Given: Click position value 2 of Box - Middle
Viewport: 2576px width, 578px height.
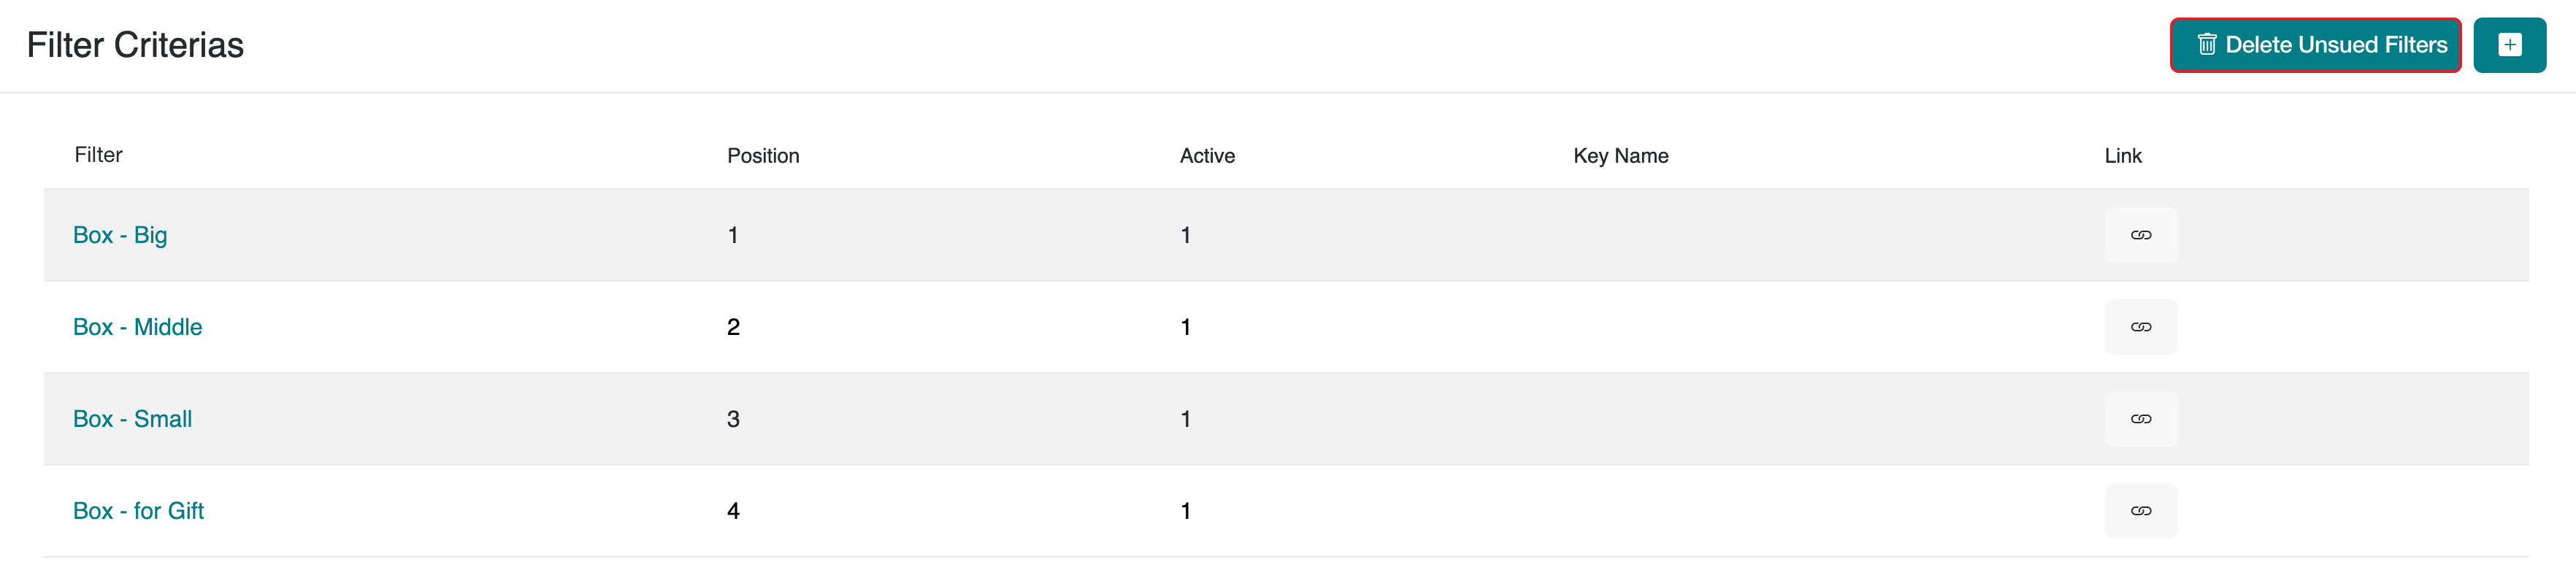Looking at the screenshot, I should 733,327.
